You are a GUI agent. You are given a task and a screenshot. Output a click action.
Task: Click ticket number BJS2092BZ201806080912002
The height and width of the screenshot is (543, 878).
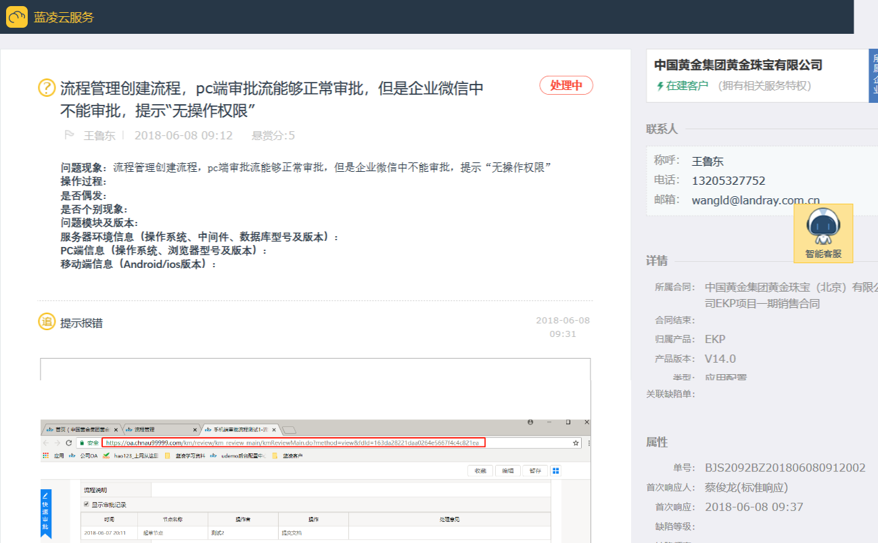(x=784, y=468)
